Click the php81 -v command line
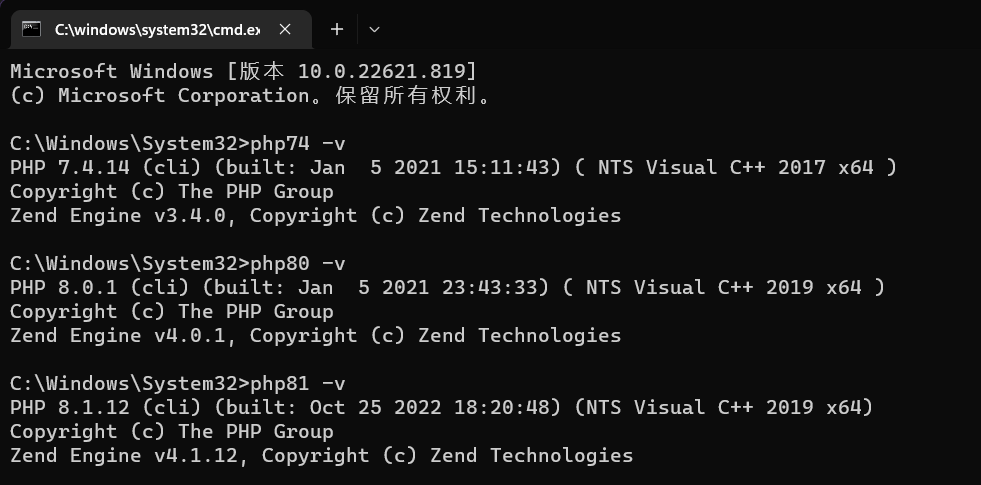Image resolution: width=981 pixels, height=485 pixels. tap(178, 384)
